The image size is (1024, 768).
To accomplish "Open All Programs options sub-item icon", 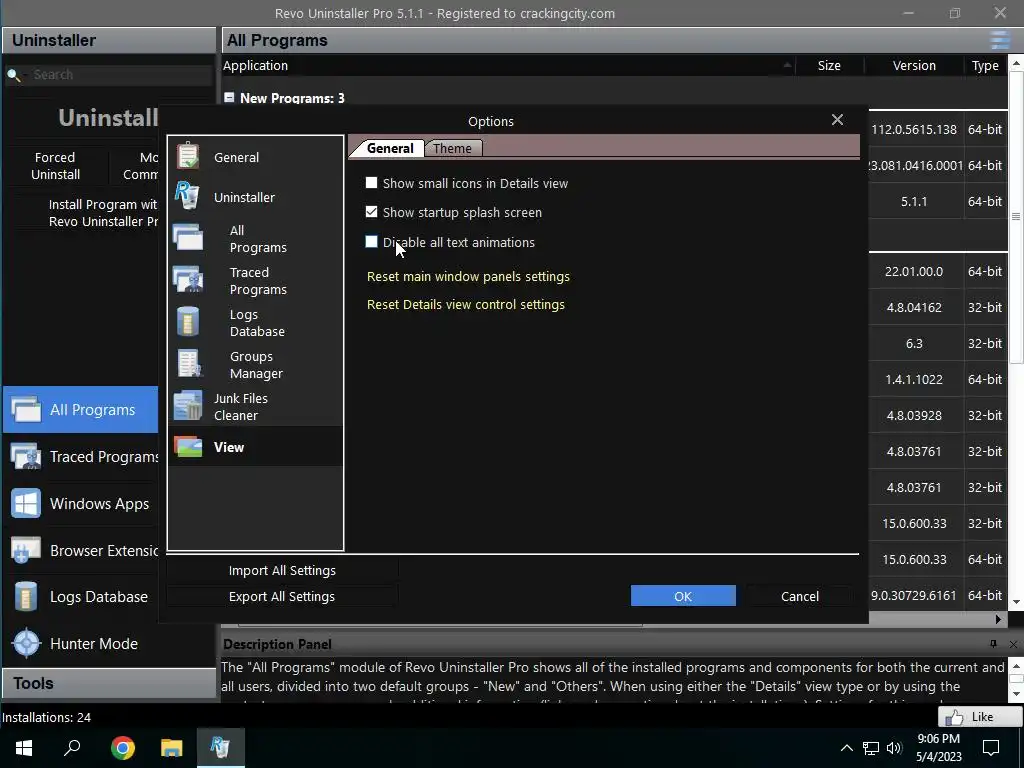I will (x=188, y=238).
